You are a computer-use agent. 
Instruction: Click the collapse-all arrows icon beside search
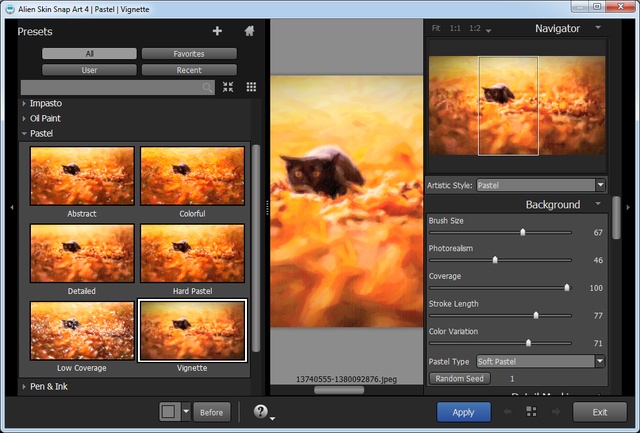tap(228, 87)
